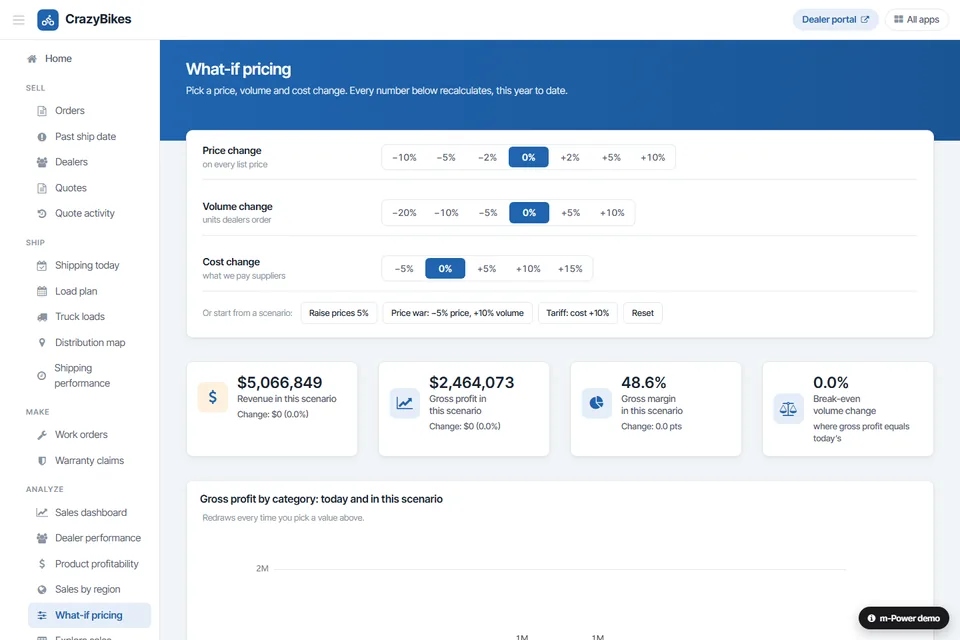This screenshot has height=640, width=960.
Task: Navigate to Sales dashboard
Action: coord(89,513)
